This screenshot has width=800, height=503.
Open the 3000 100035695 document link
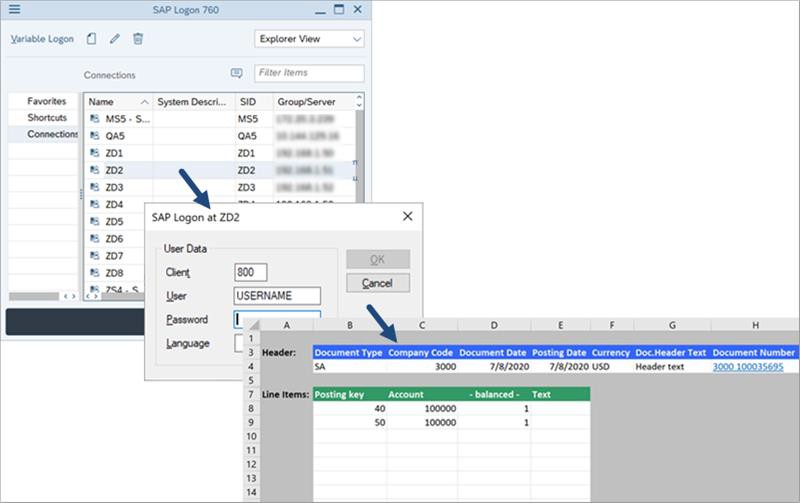tap(748, 367)
